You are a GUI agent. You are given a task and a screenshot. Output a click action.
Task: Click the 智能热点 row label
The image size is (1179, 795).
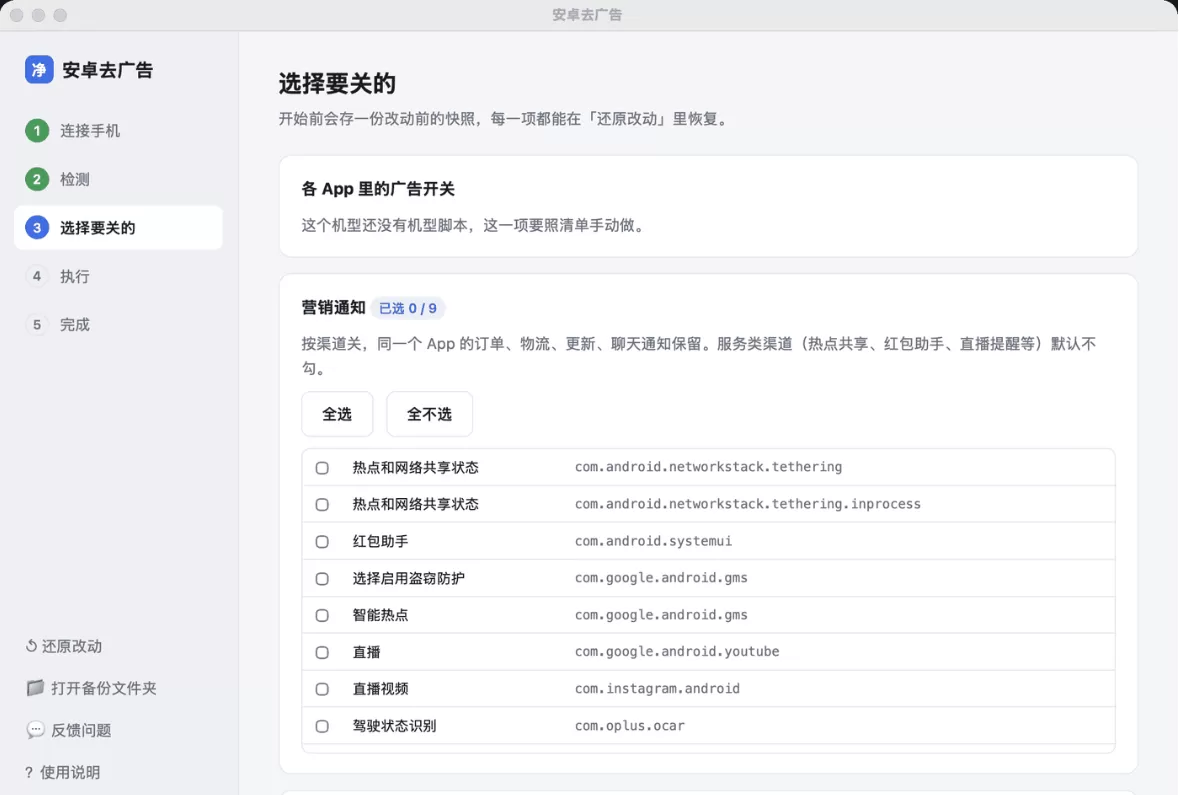[380, 615]
